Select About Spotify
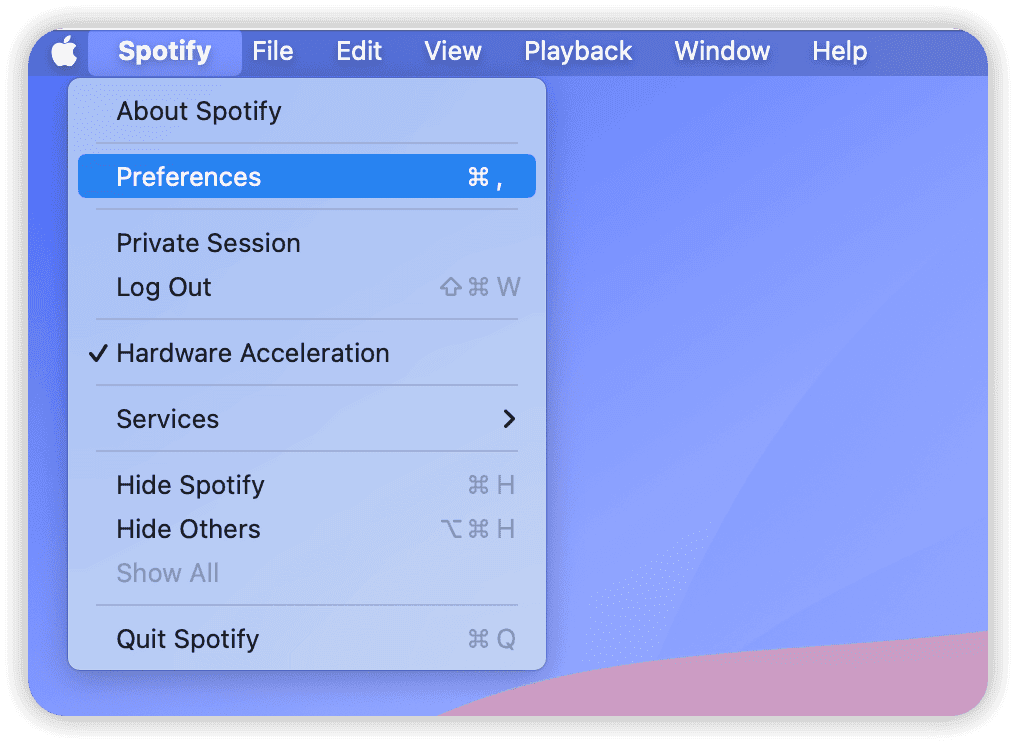The width and height of the screenshot is (1016, 744). pos(197,111)
